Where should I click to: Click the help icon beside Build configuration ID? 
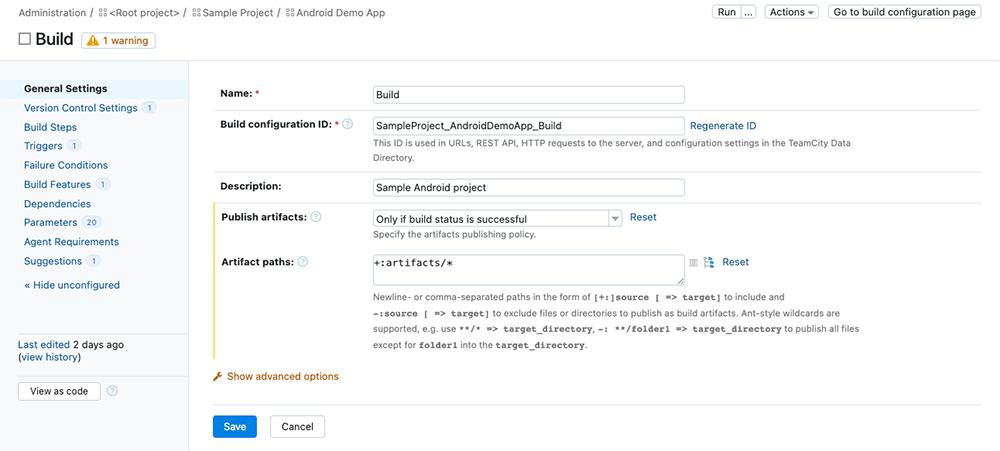(348, 125)
